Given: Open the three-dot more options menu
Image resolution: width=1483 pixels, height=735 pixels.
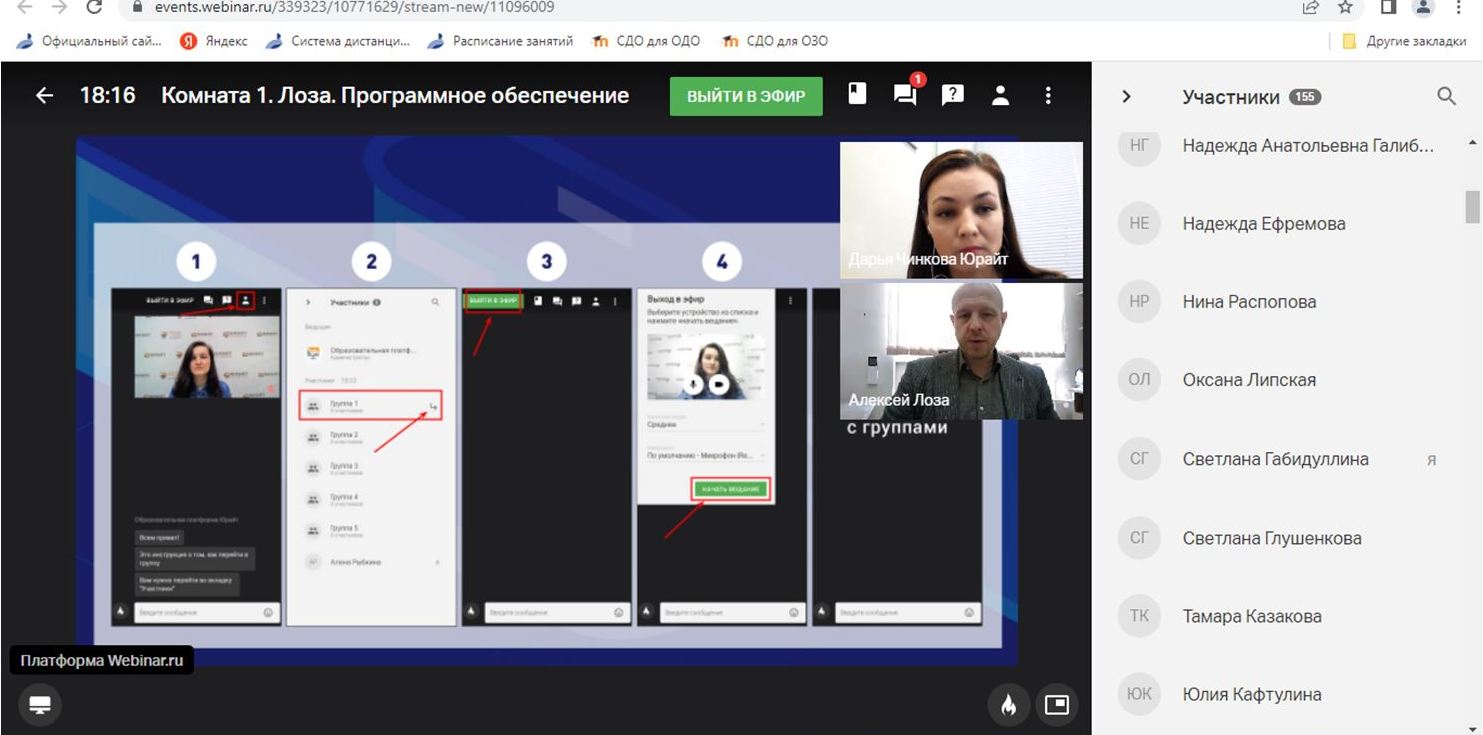Looking at the screenshot, I should tap(1048, 95).
